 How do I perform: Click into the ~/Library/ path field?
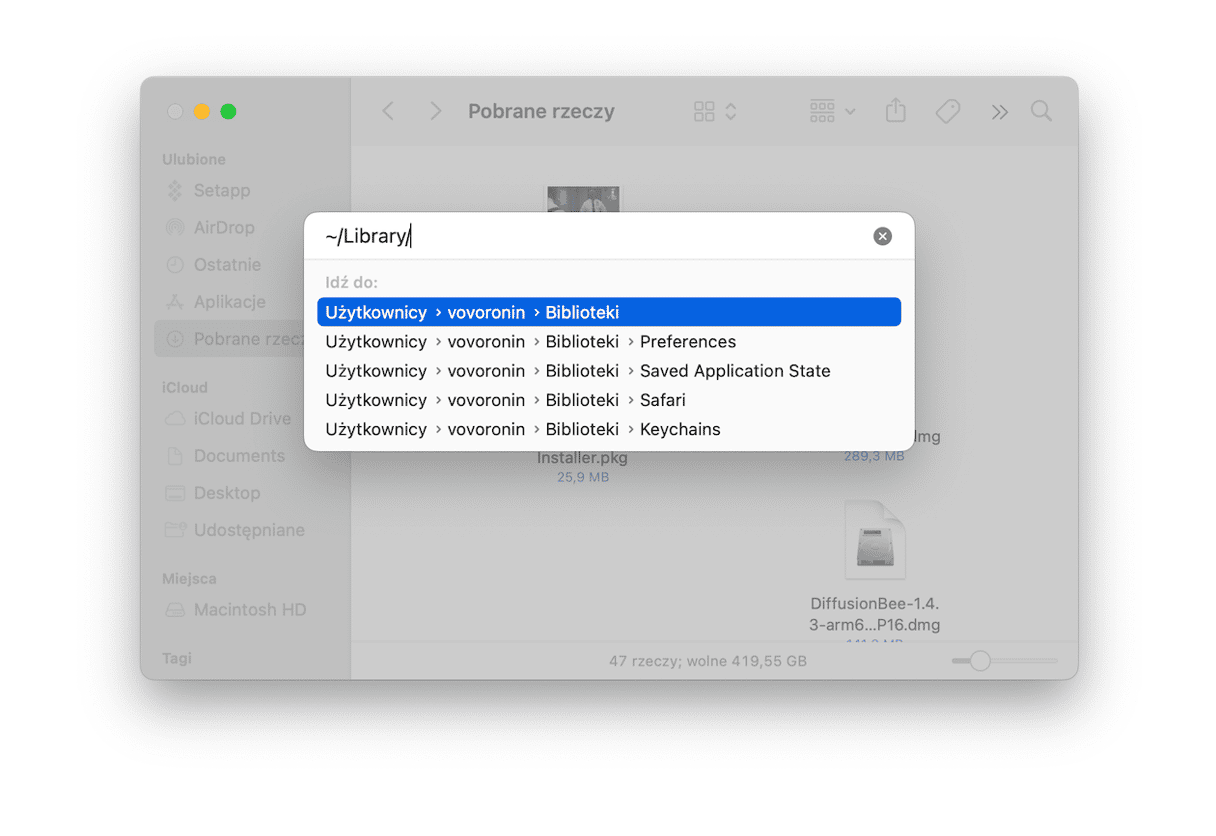pyautogui.click(x=590, y=236)
